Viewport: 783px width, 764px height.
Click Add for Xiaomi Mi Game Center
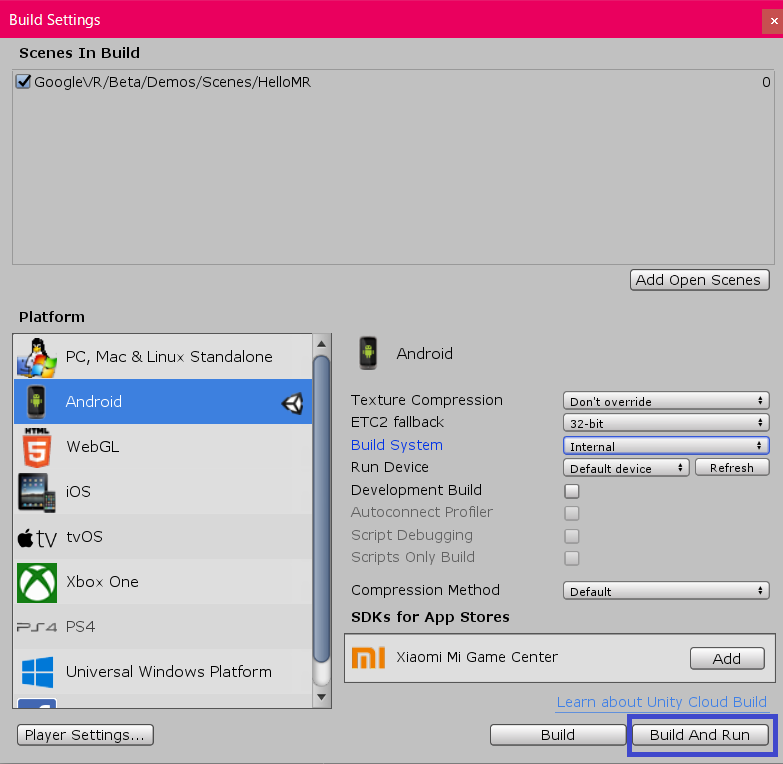click(x=727, y=659)
